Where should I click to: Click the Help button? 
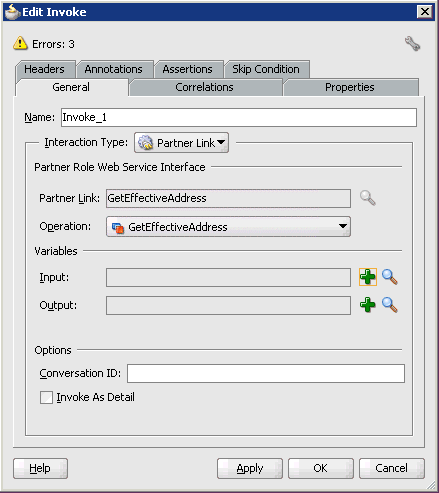[x=40, y=468]
